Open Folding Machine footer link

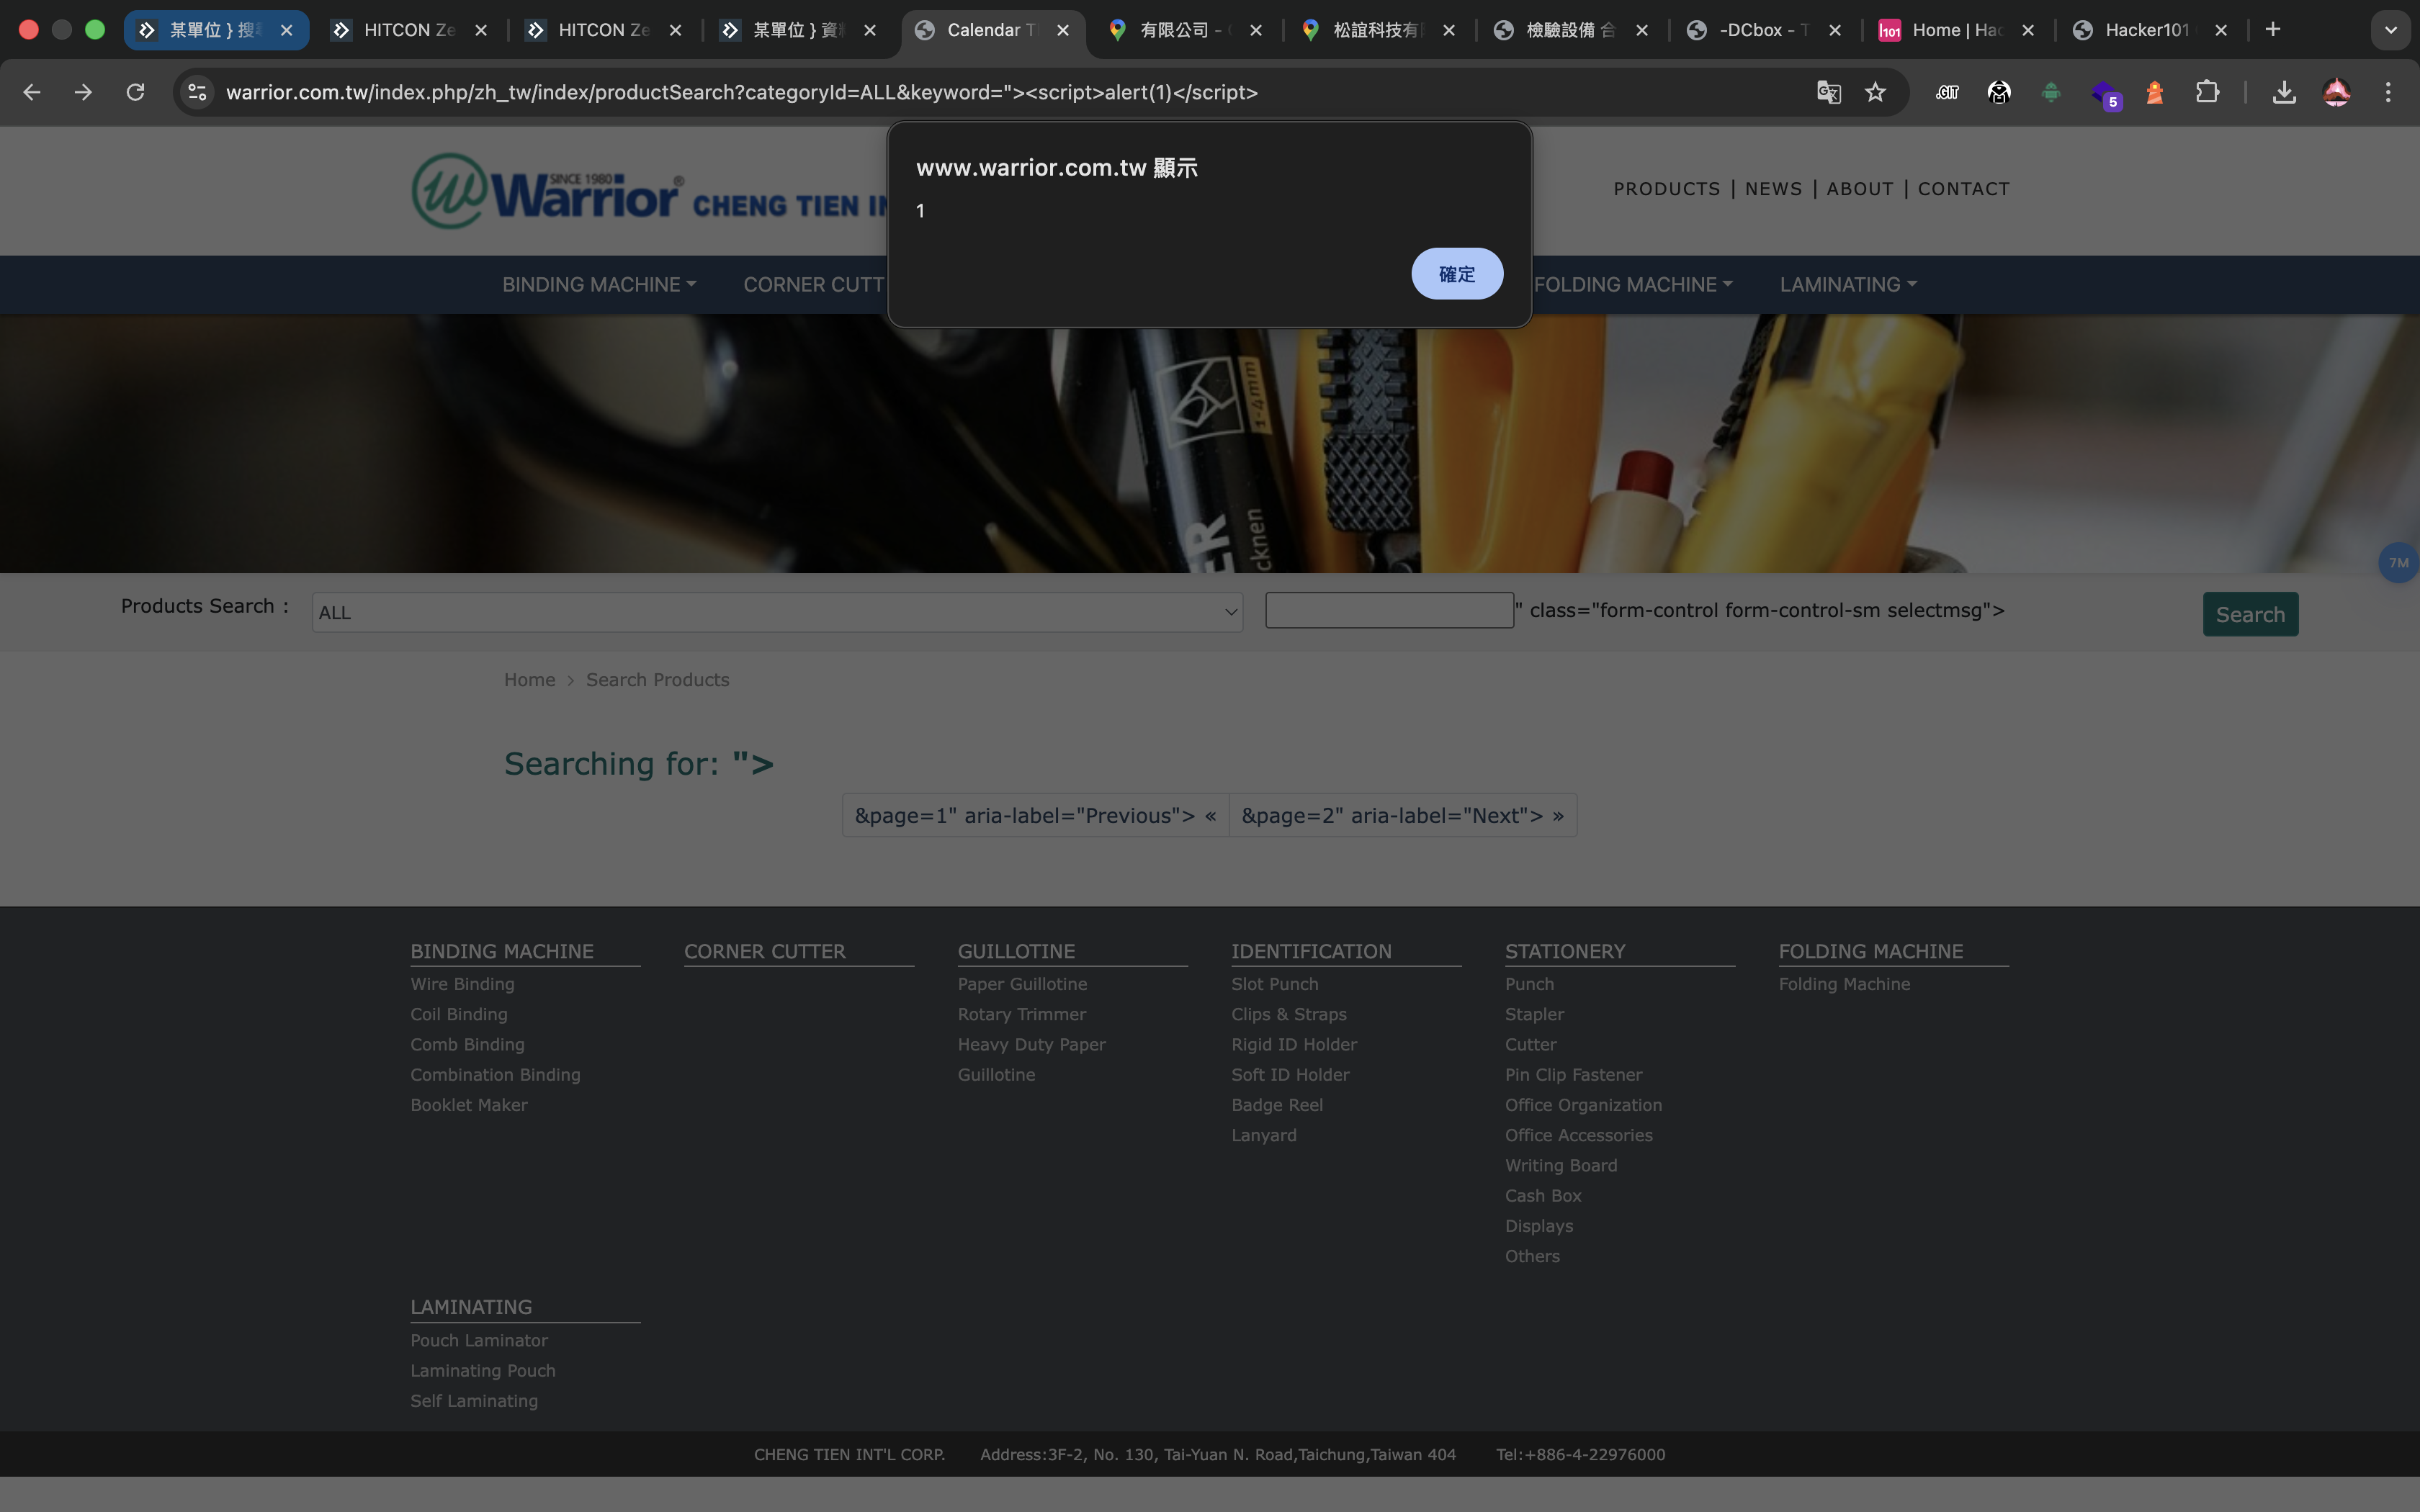(1844, 984)
